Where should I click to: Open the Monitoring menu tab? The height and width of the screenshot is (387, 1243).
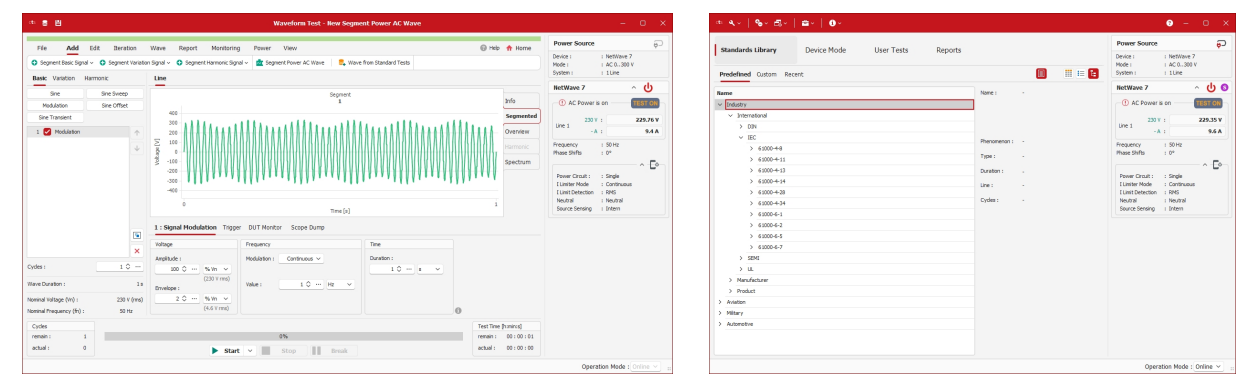(x=226, y=48)
